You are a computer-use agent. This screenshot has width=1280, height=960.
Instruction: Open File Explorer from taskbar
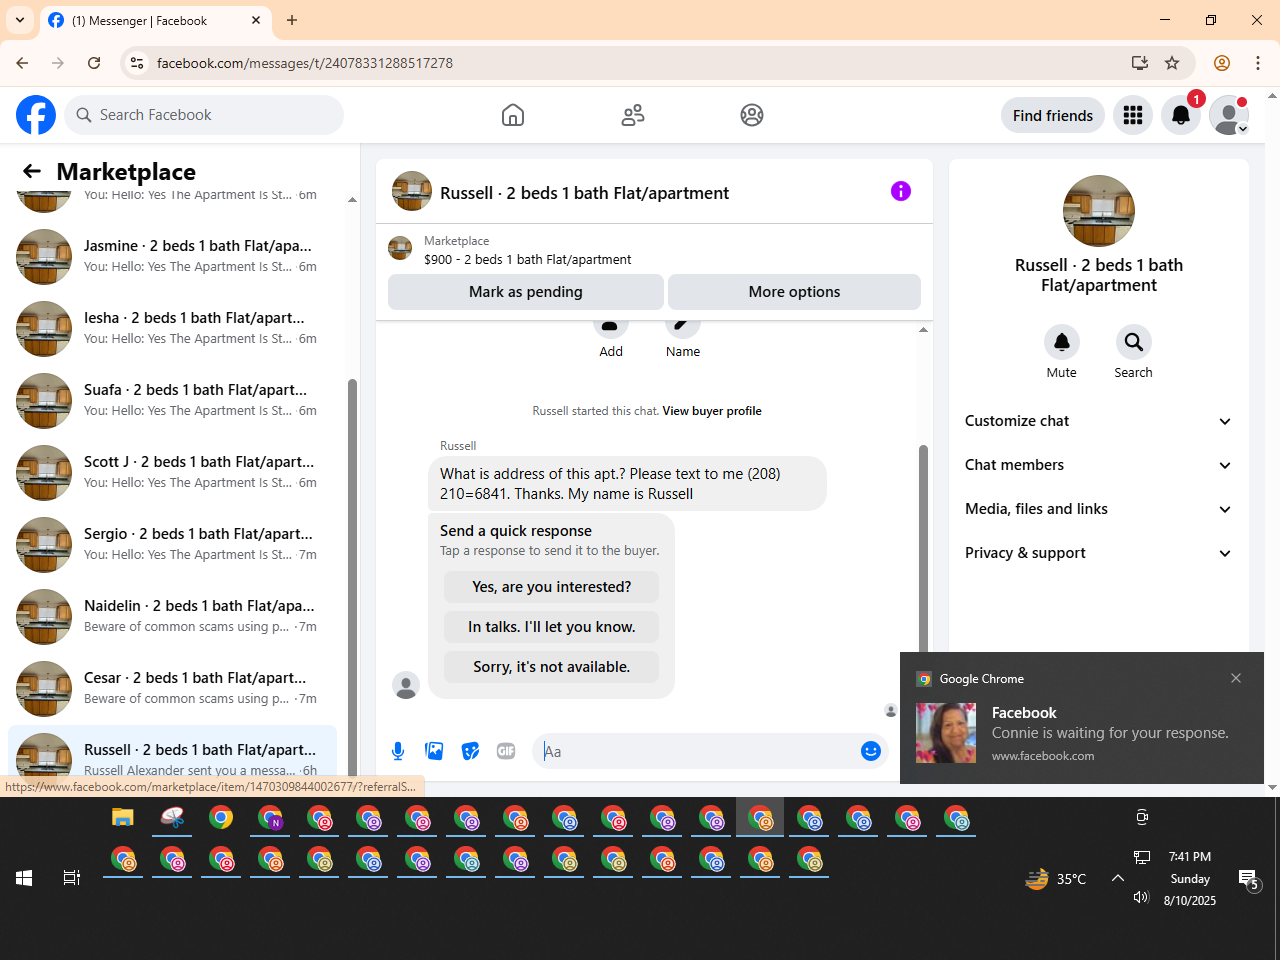click(x=123, y=818)
